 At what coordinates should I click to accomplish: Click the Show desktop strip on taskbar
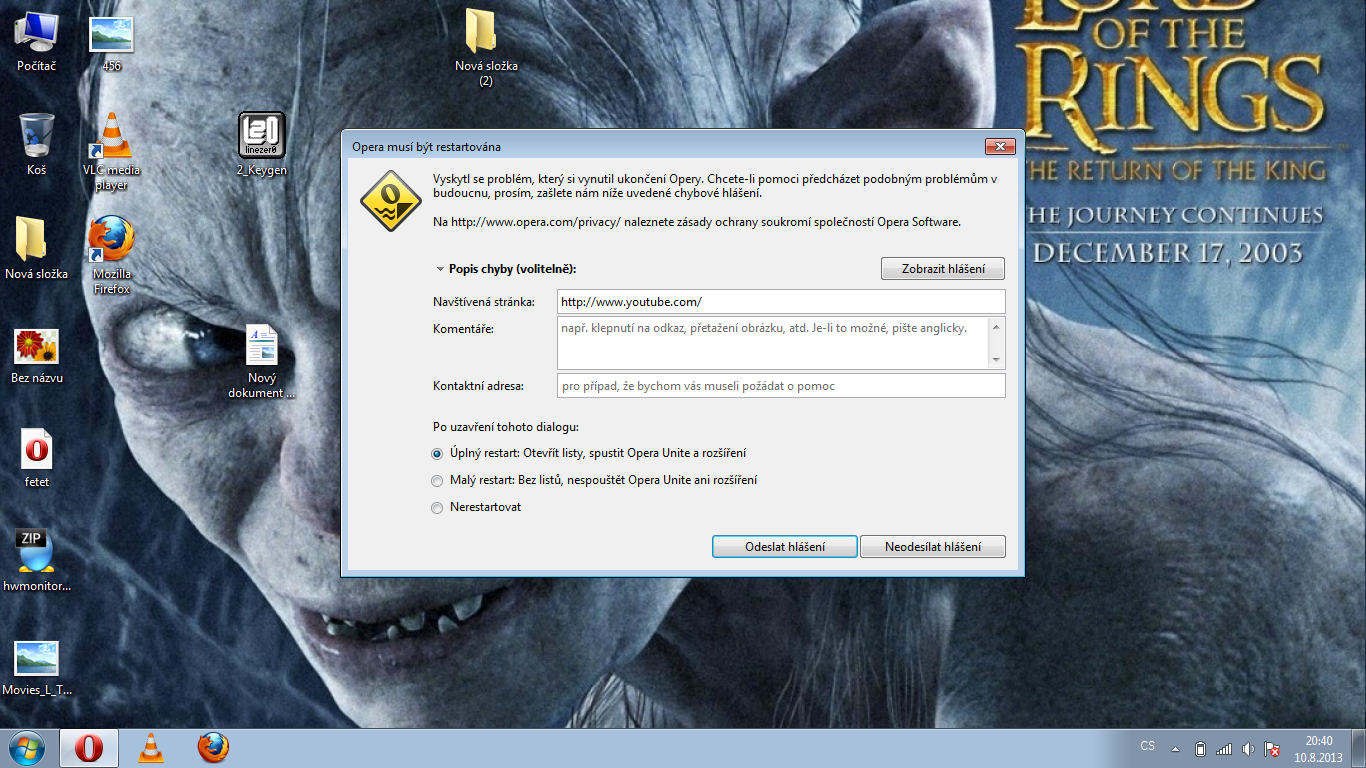point(1359,748)
